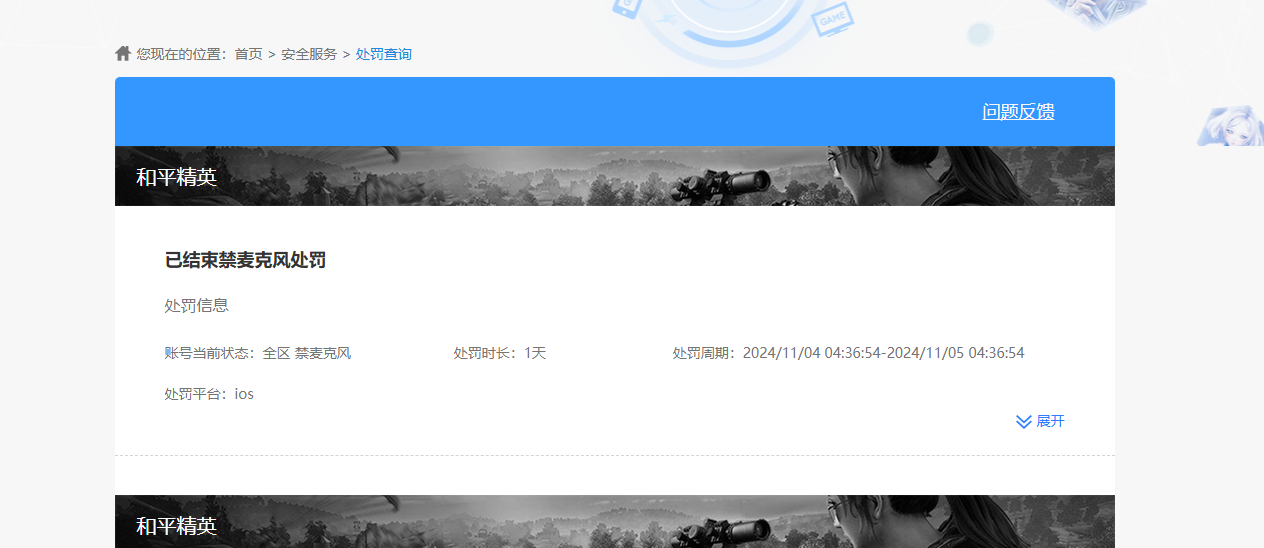Select 处罚查询 in the breadcrumb

tap(384, 54)
